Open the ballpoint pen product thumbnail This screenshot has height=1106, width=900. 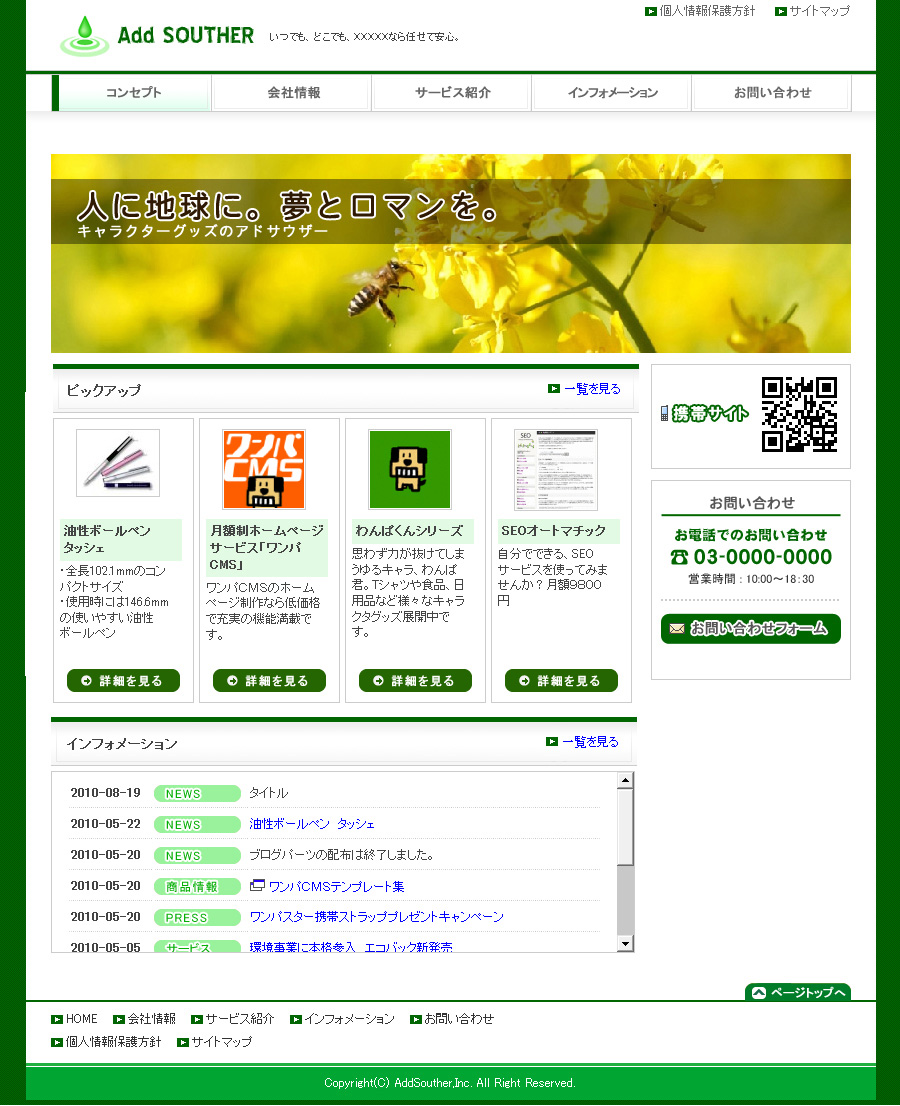click(x=118, y=463)
